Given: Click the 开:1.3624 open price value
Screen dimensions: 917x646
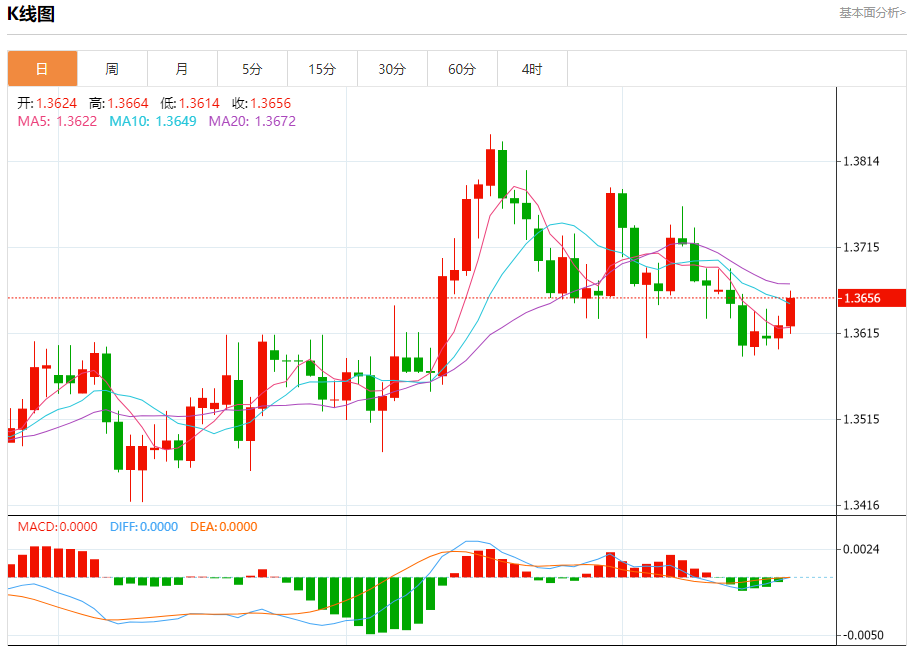Looking at the screenshot, I should tap(47, 103).
